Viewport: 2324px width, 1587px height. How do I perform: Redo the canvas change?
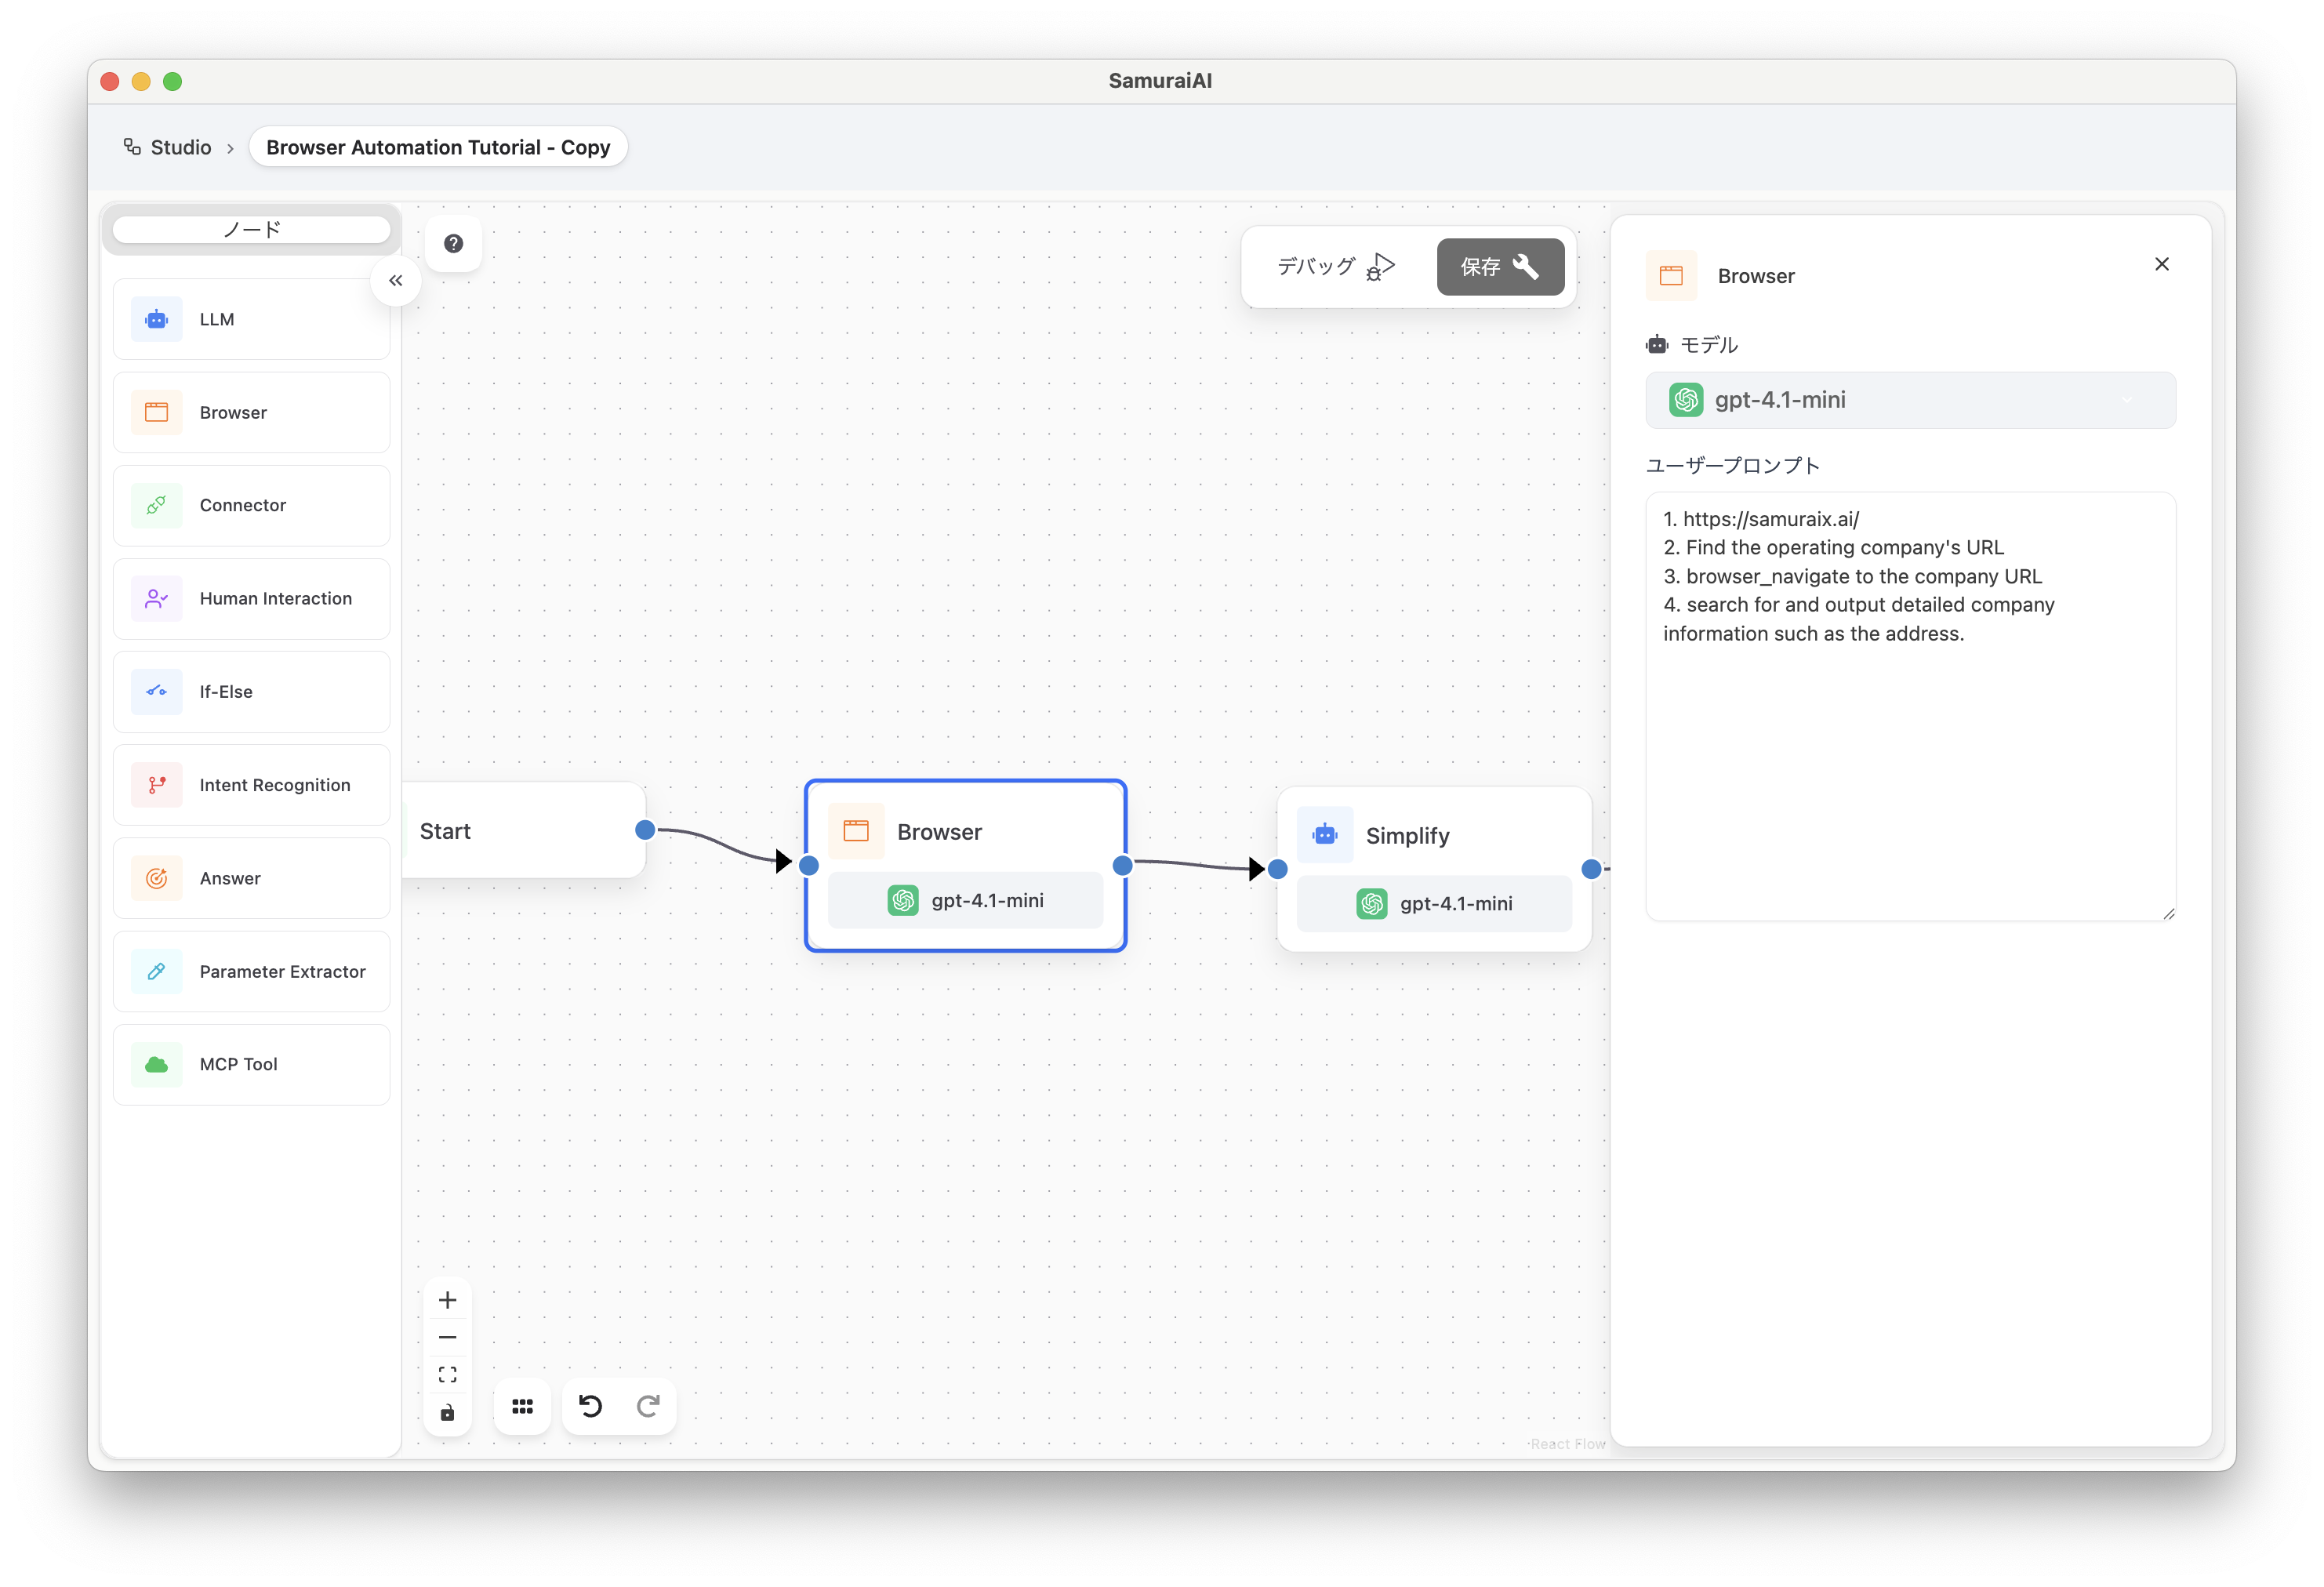tap(648, 1406)
